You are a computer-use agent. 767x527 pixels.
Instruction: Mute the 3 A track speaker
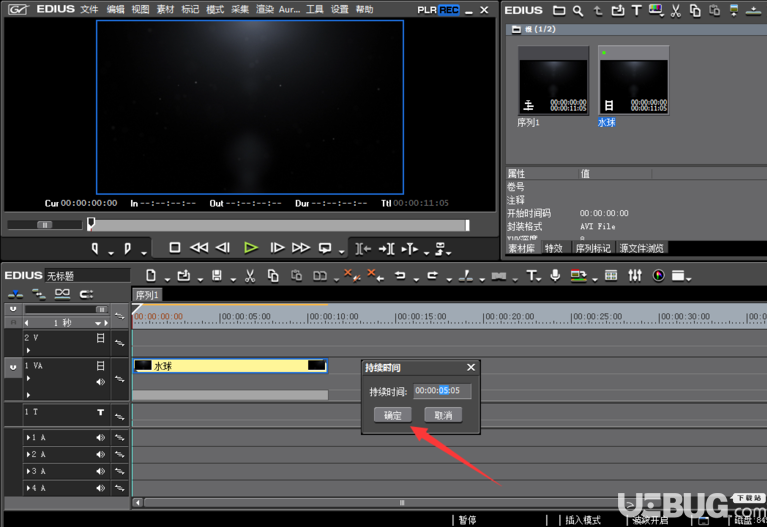pyautogui.click(x=100, y=471)
